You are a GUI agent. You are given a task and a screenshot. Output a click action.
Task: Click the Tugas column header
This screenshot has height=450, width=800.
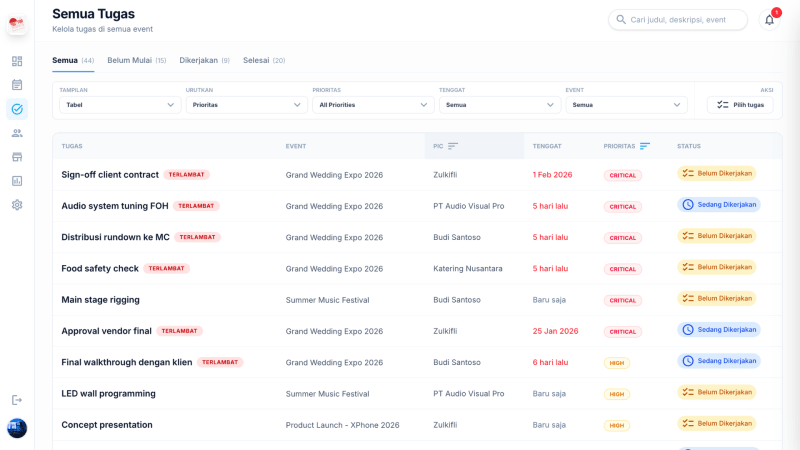point(72,146)
